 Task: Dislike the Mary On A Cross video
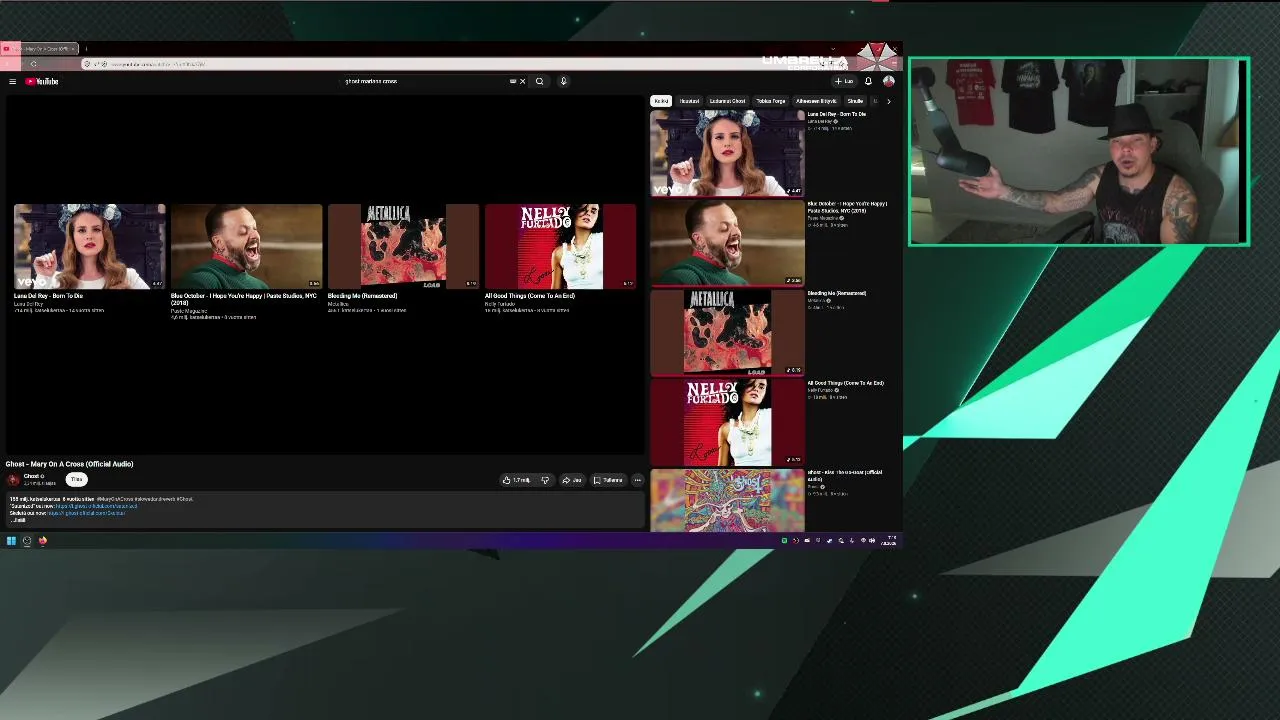[x=545, y=480]
